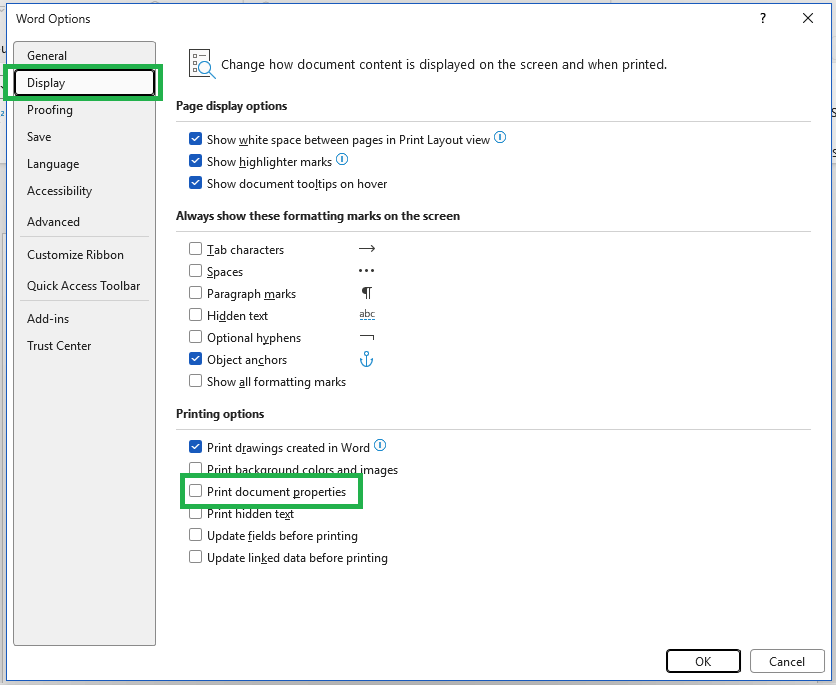Confirm changes with the OK button
The width and height of the screenshot is (836, 685).
coord(703,662)
